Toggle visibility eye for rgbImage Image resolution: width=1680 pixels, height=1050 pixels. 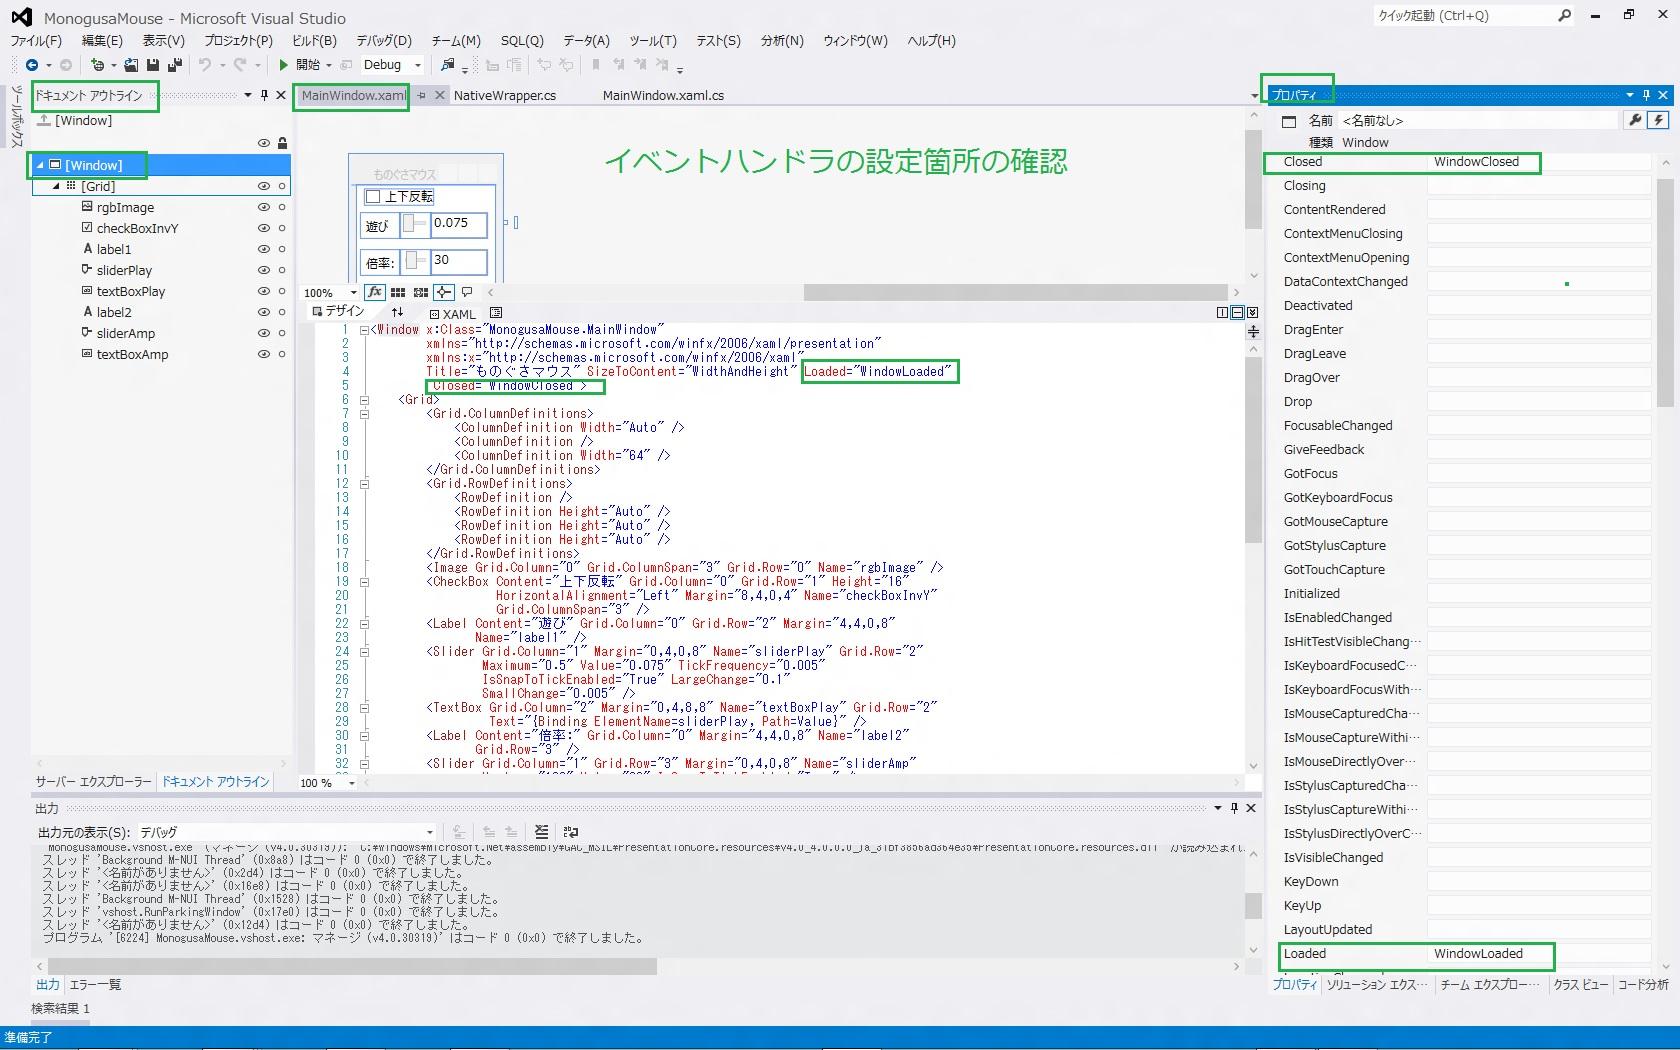[x=264, y=207]
